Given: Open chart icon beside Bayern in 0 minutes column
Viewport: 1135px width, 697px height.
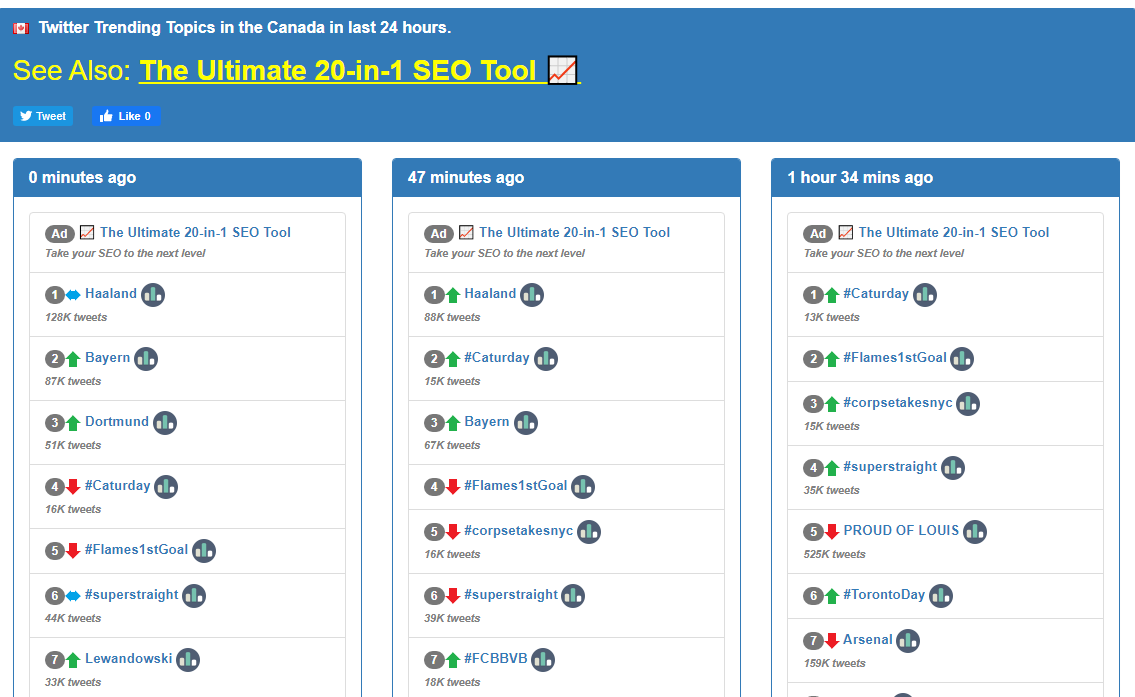Looking at the screenshot, I should (145, 358).
